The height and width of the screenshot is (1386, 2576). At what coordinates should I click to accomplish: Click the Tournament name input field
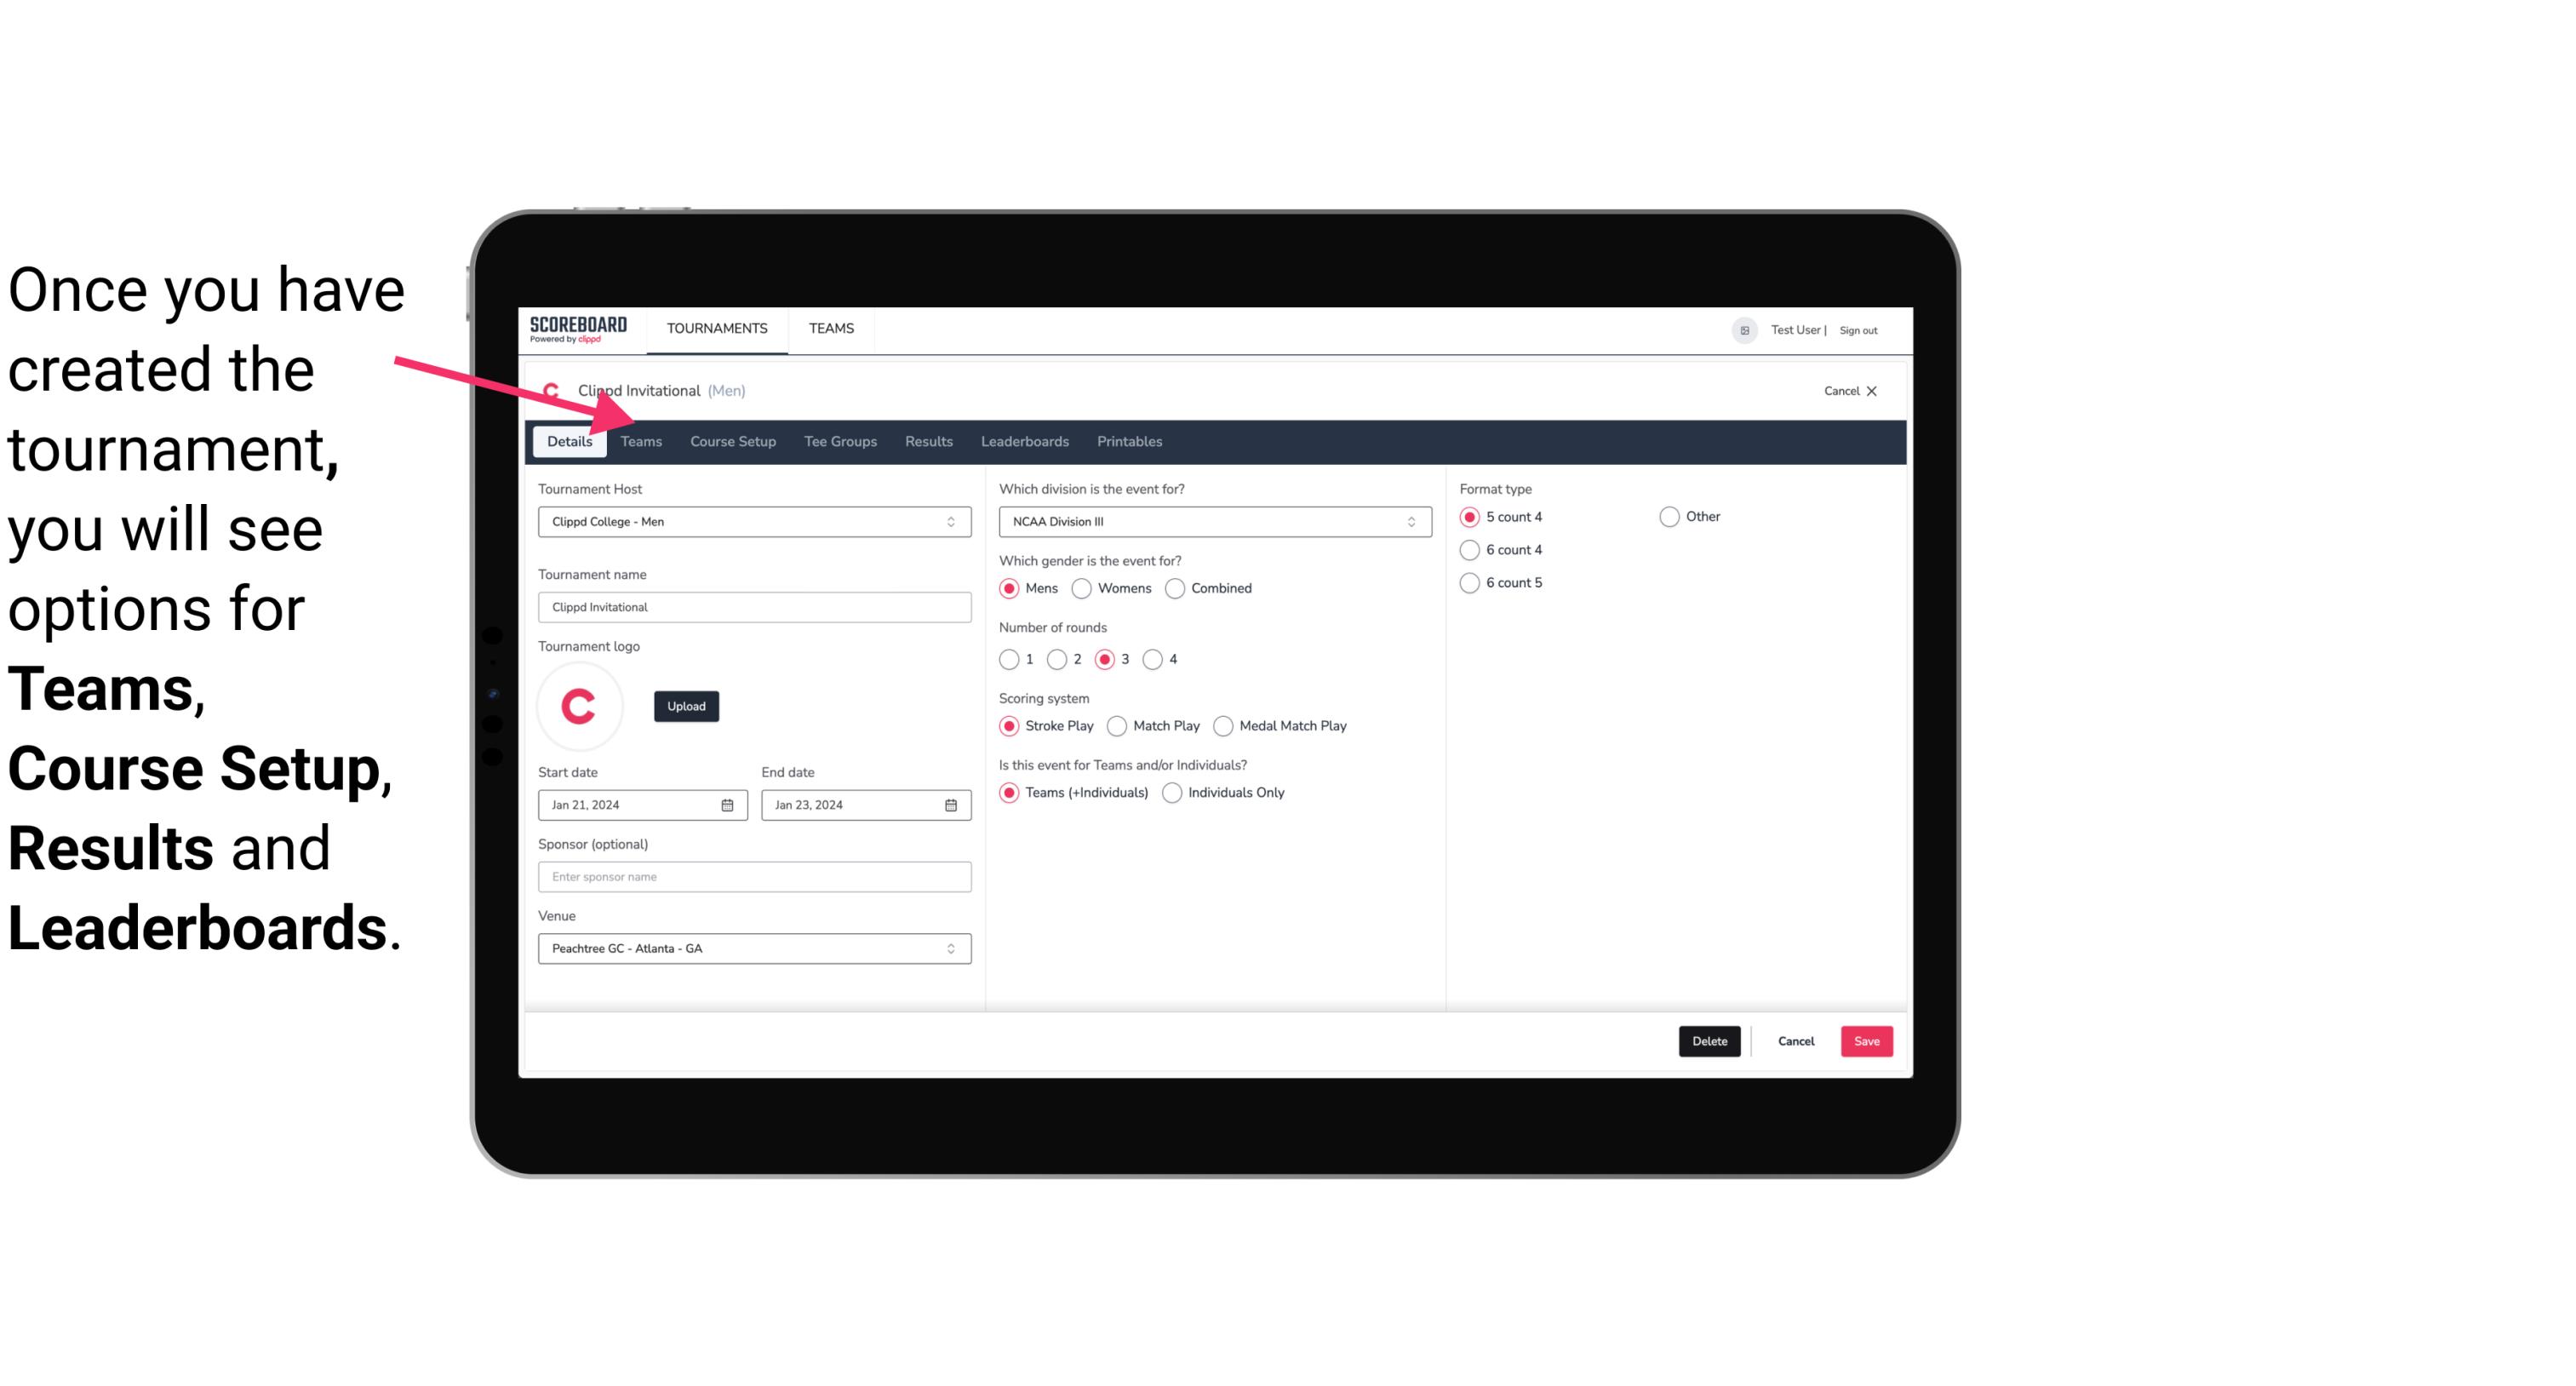754,606
